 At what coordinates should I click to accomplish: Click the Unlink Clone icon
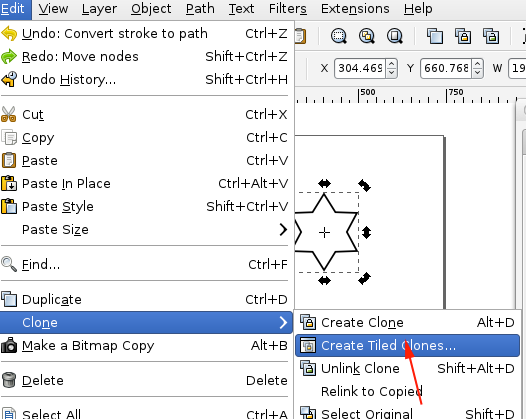(x=308, y=368)
